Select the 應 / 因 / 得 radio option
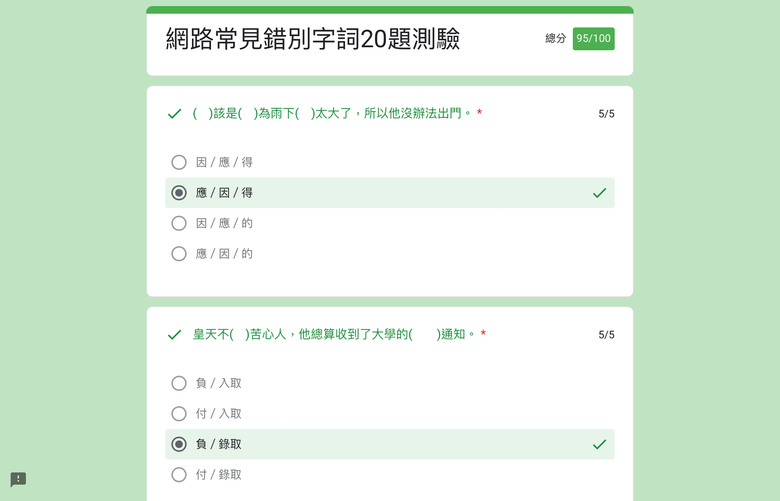Image resolution: width=780 pixels, height=501 pixels. 179,193
